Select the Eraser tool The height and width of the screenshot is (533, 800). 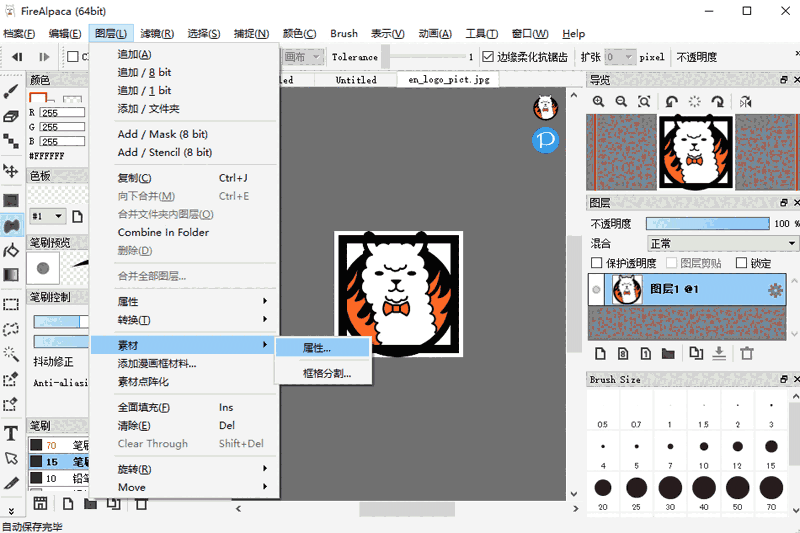click(11, 116)
